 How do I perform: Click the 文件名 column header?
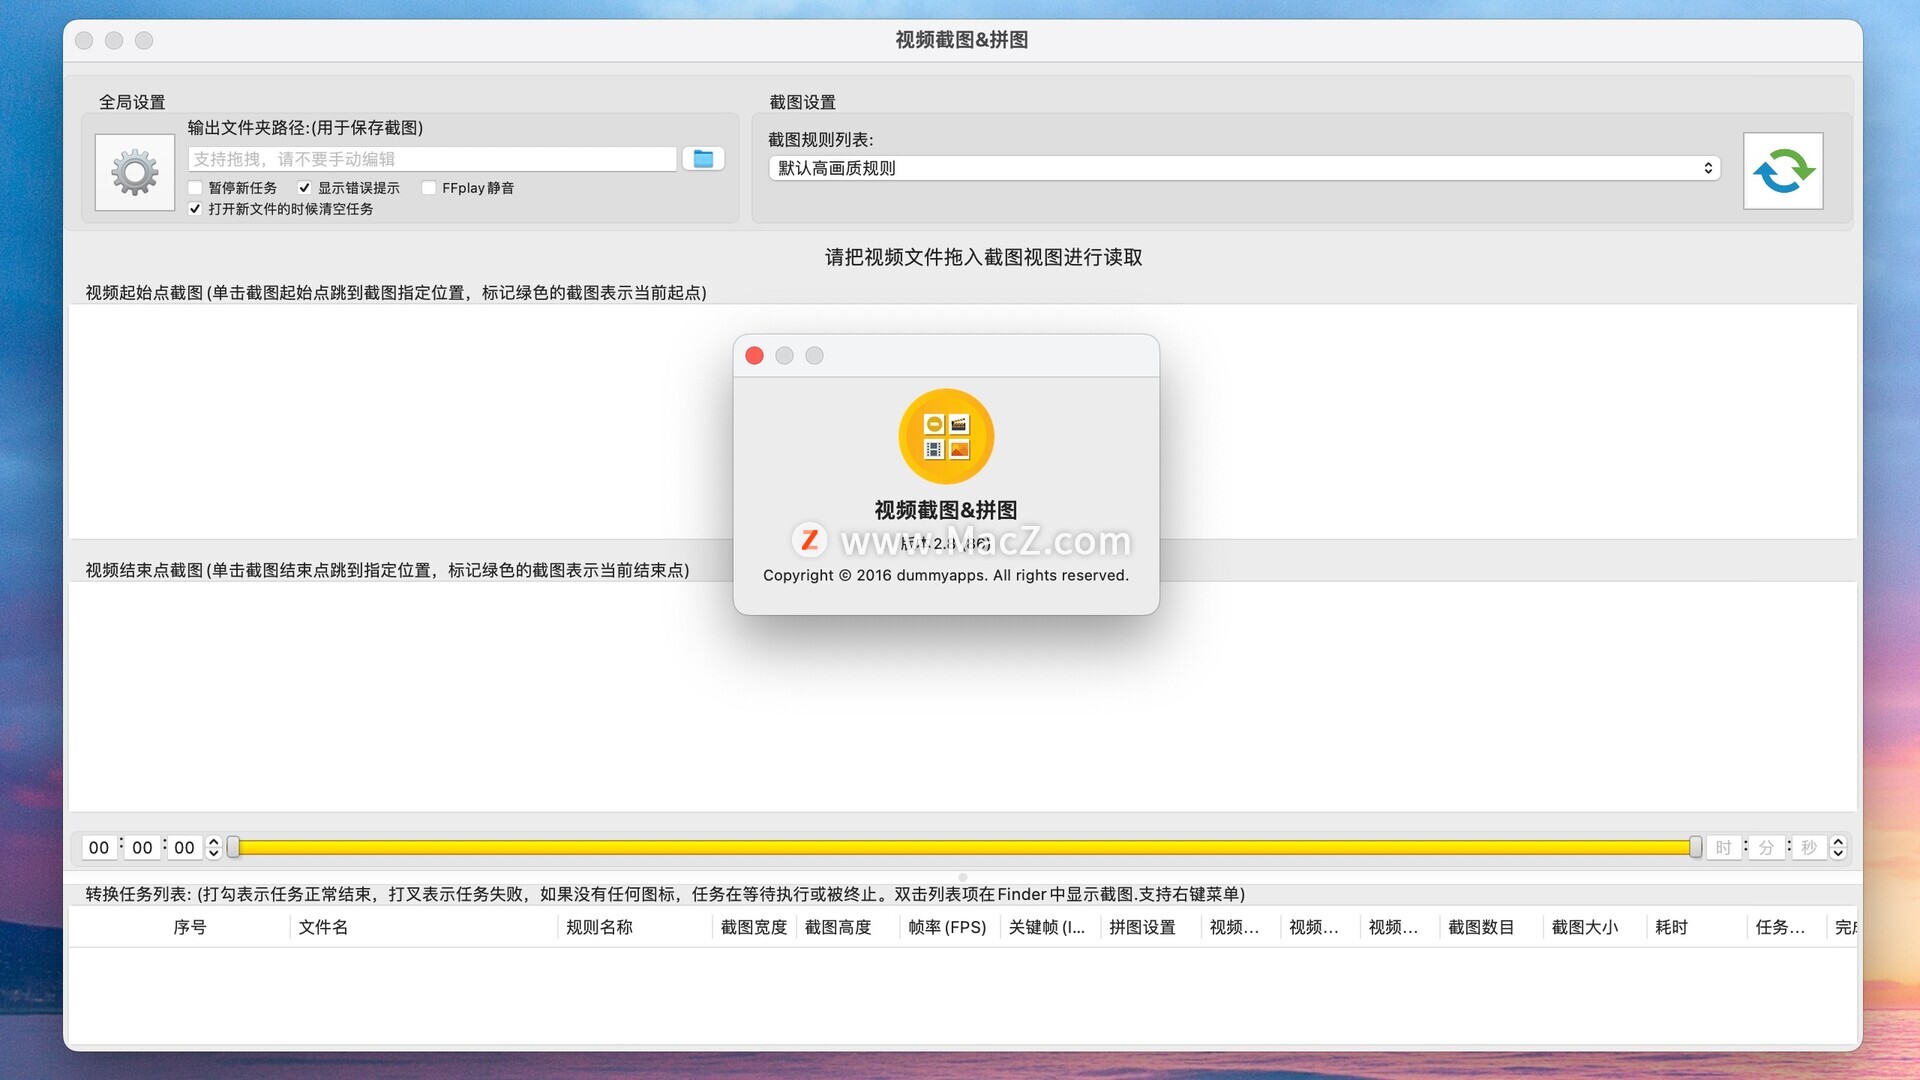click(x=323, y=927)
